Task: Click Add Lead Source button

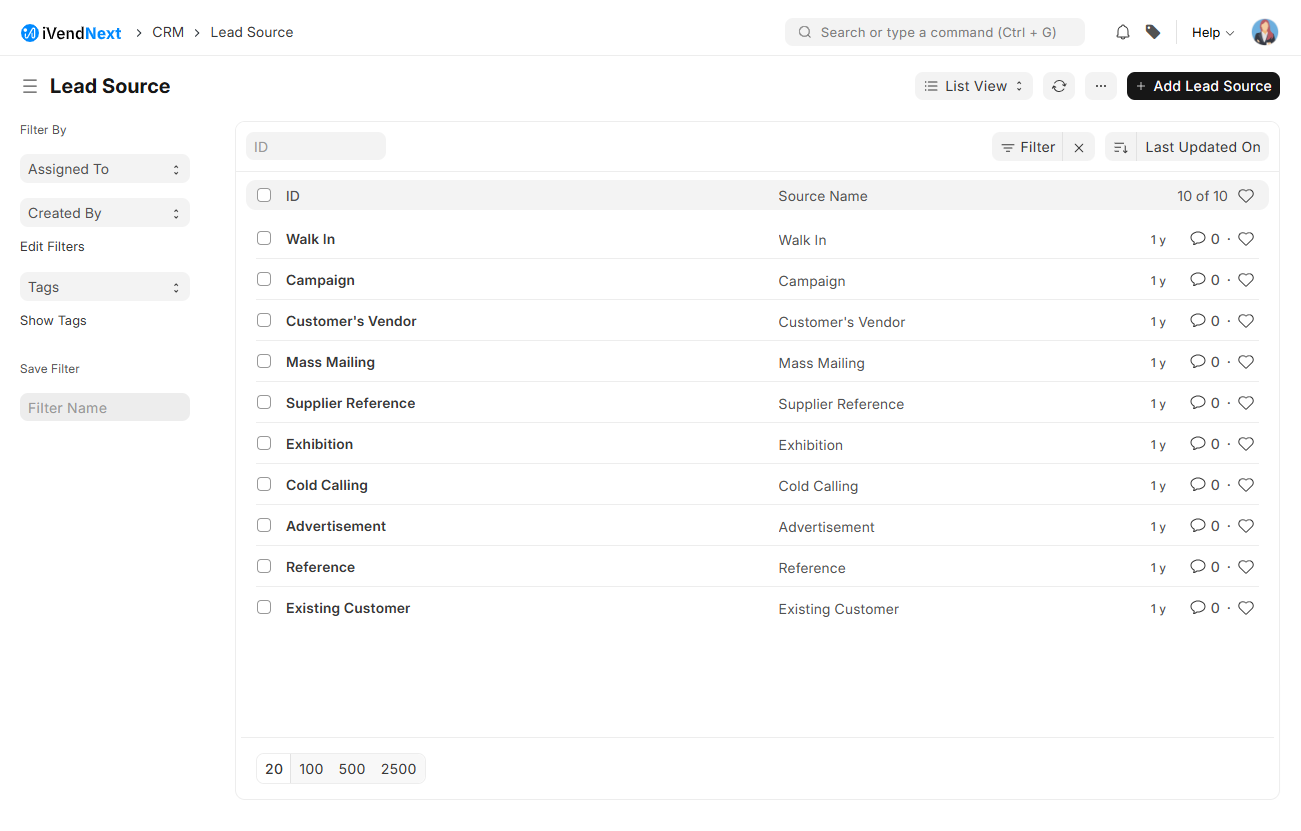Action: pos(1203,86)
